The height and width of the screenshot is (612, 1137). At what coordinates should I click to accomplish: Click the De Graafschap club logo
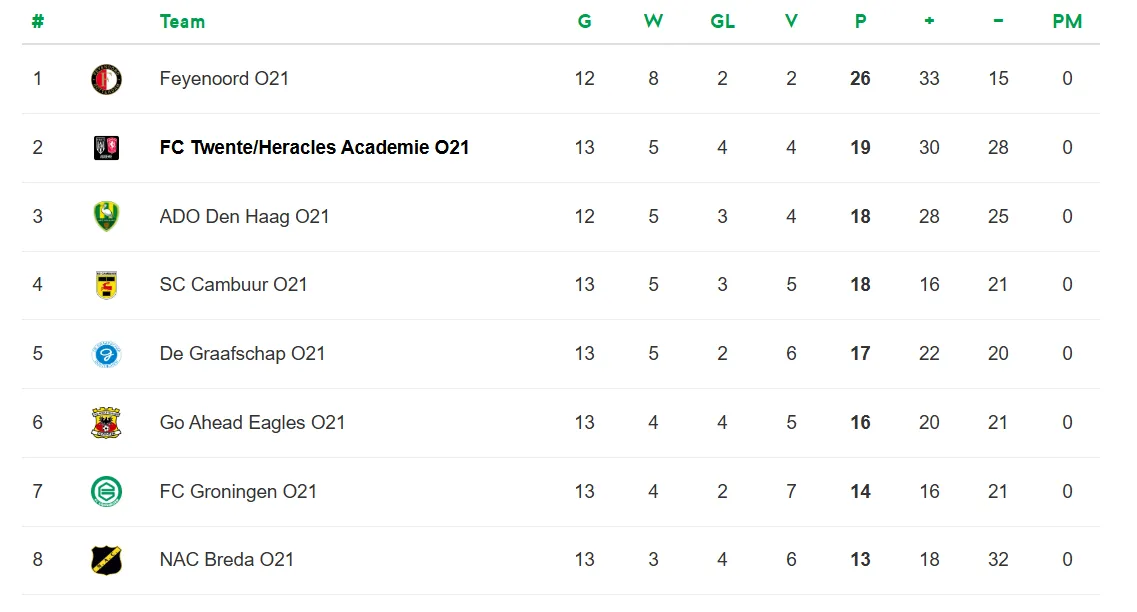tap(106, 354)
